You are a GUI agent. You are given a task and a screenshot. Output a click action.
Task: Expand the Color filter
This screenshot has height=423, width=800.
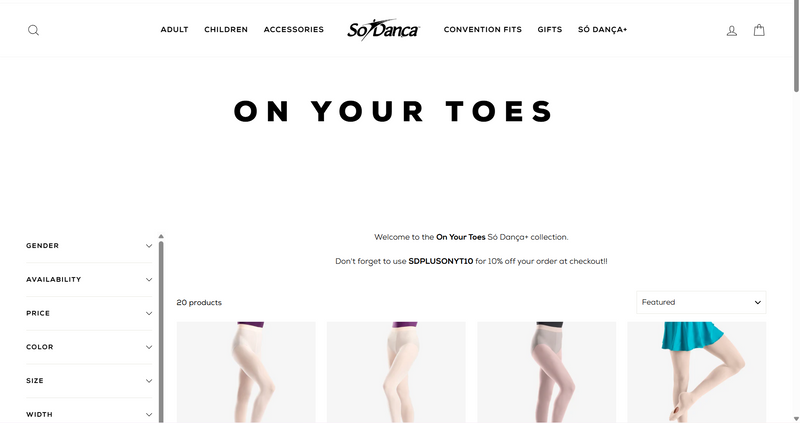pyautogui.click(x=89, y=347)
